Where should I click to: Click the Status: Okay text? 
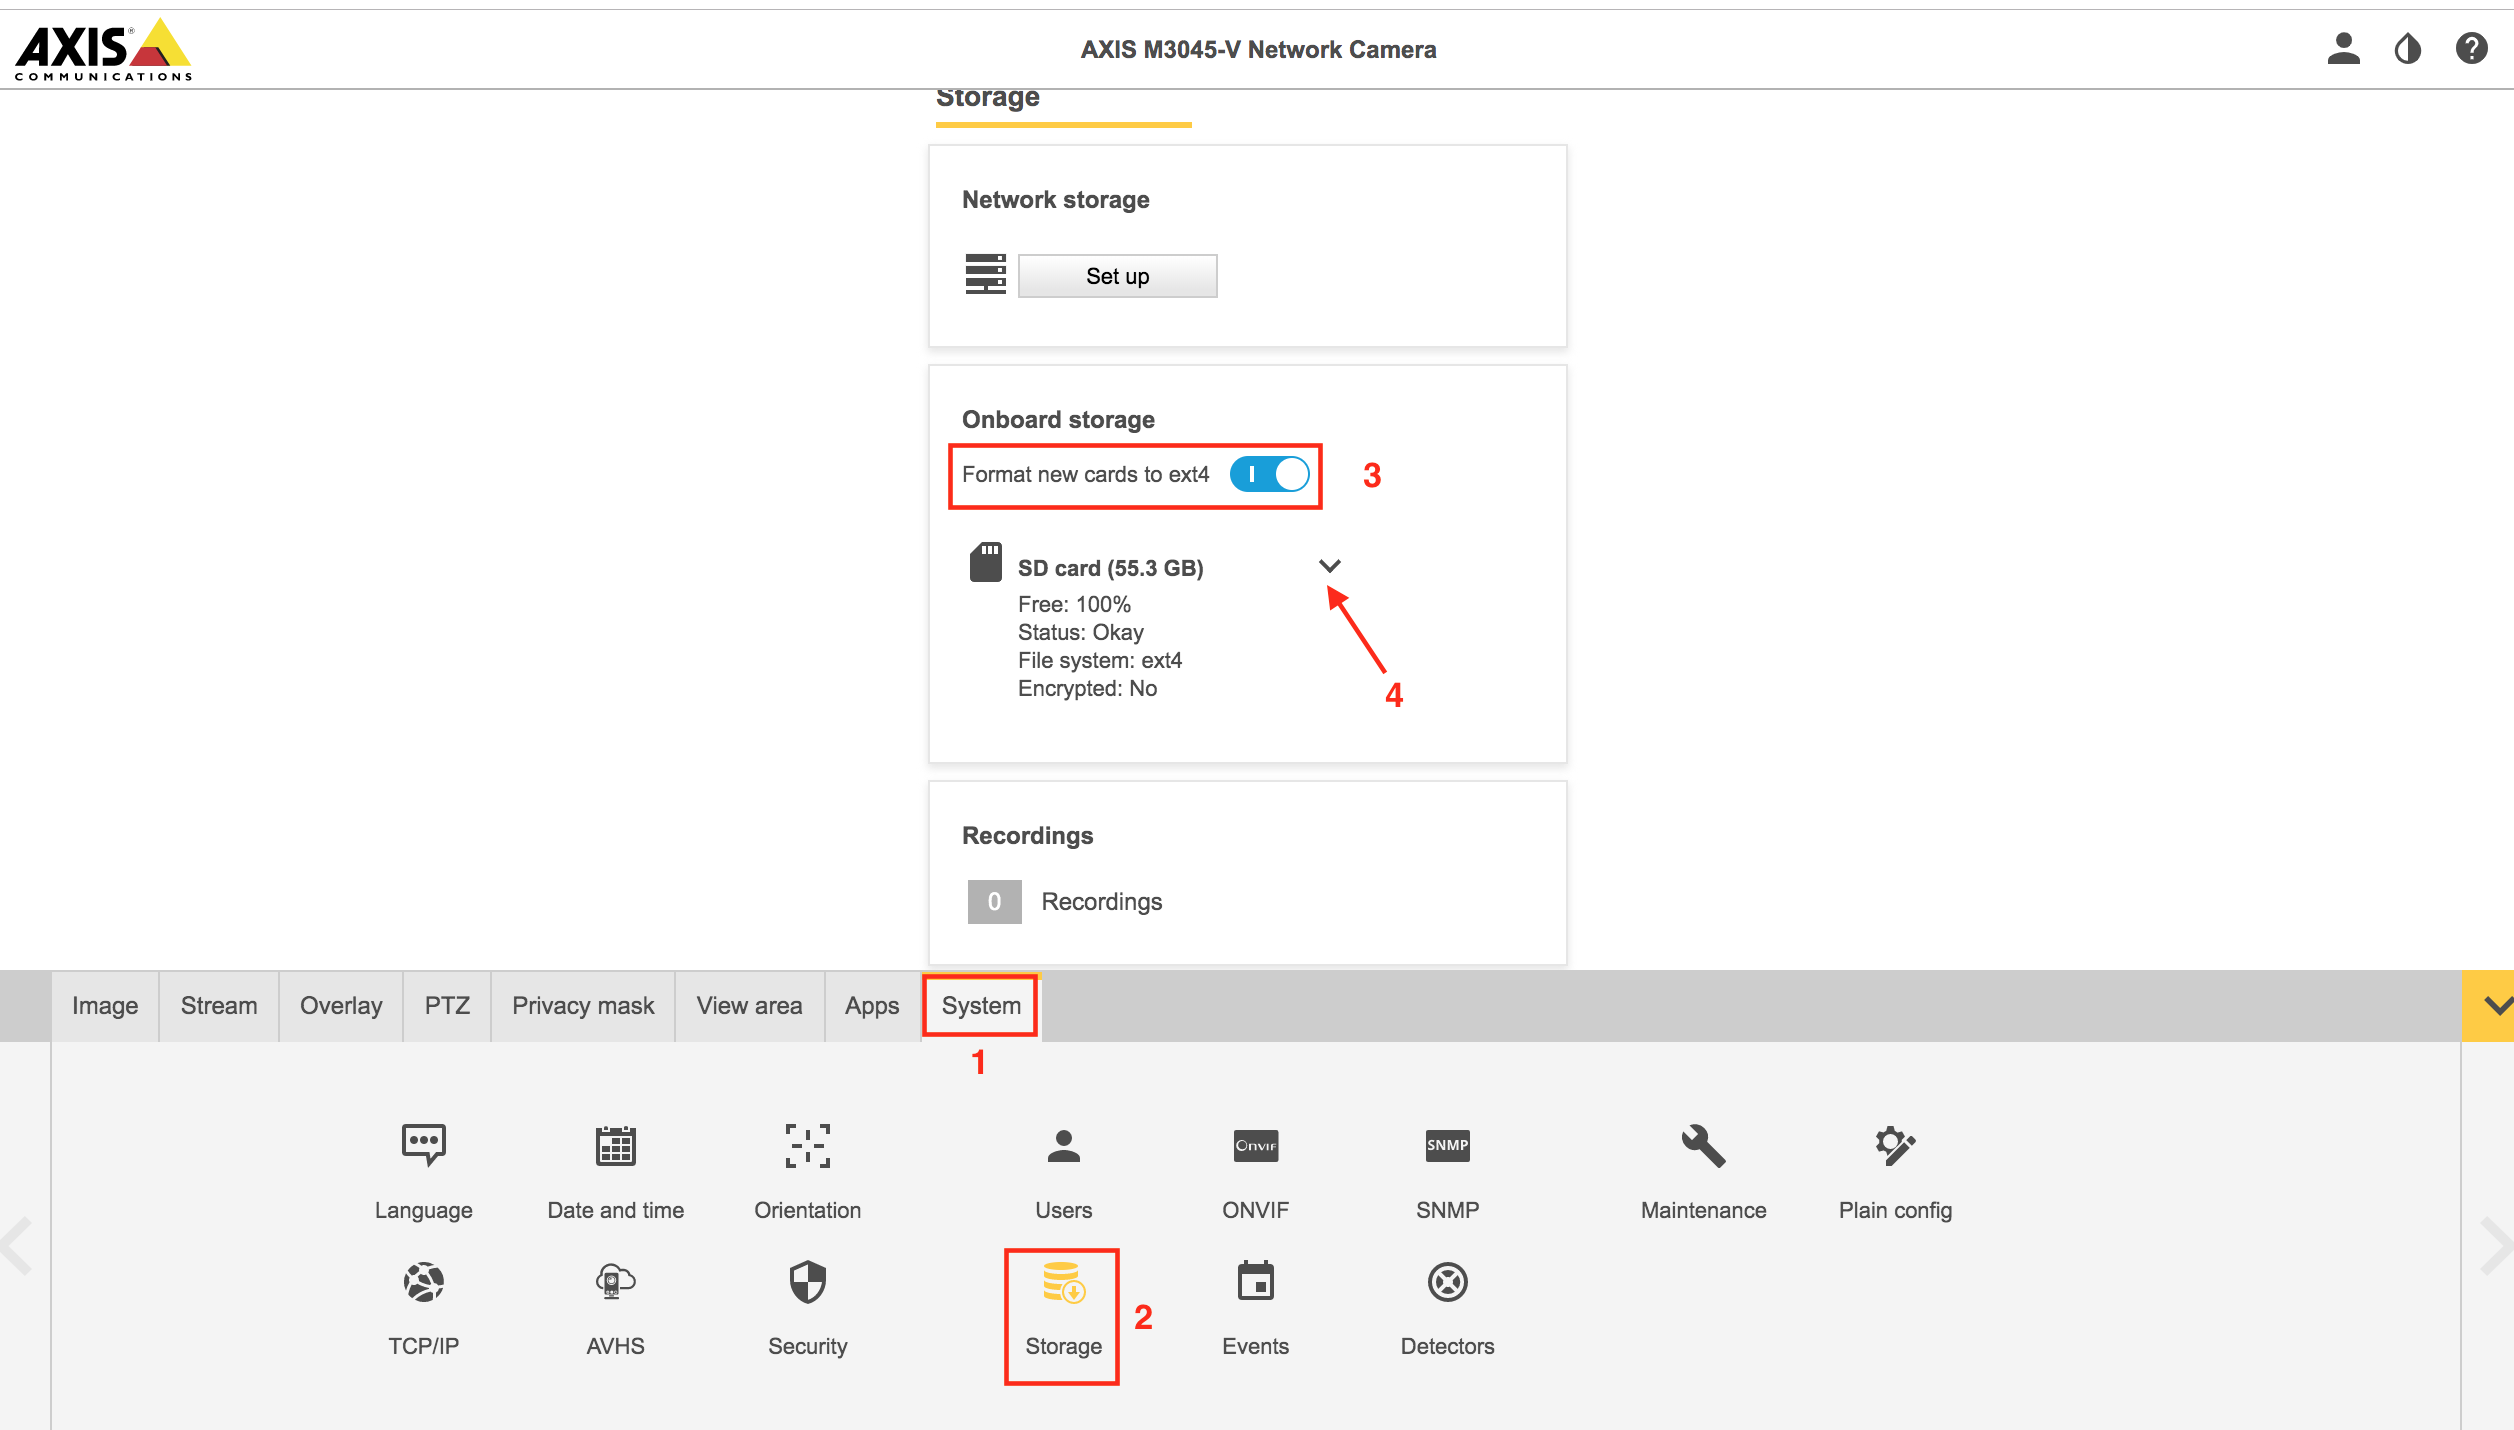click(1081, 632)
